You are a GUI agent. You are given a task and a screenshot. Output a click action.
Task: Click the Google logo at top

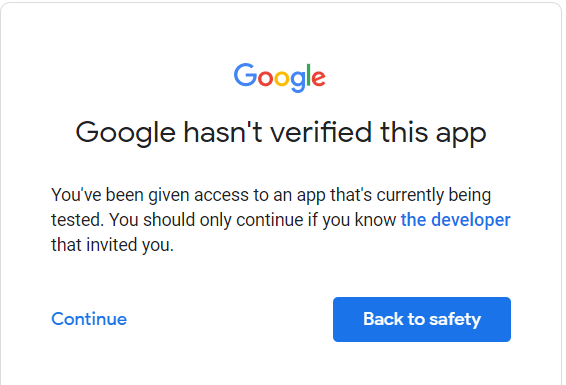280,78
